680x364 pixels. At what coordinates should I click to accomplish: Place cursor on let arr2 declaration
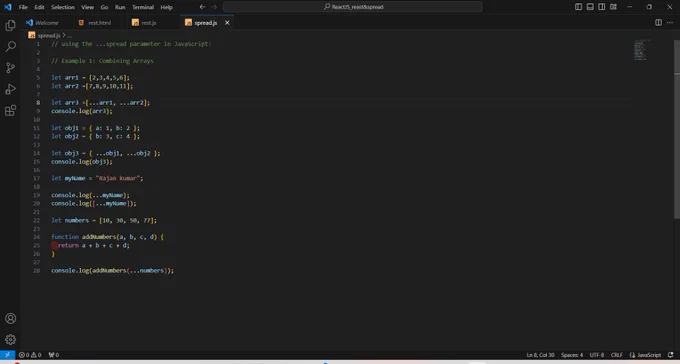(92, 86)
